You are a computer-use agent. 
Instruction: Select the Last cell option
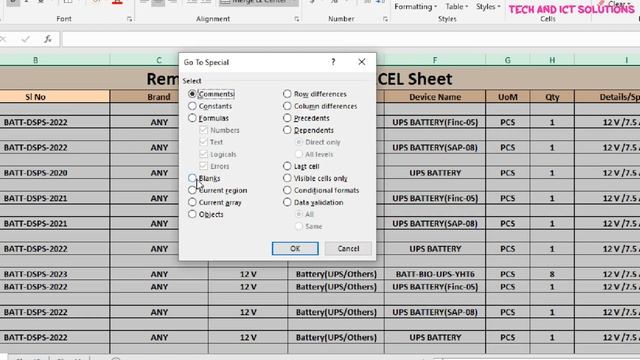pyautogui.click(x=301, y=166)
